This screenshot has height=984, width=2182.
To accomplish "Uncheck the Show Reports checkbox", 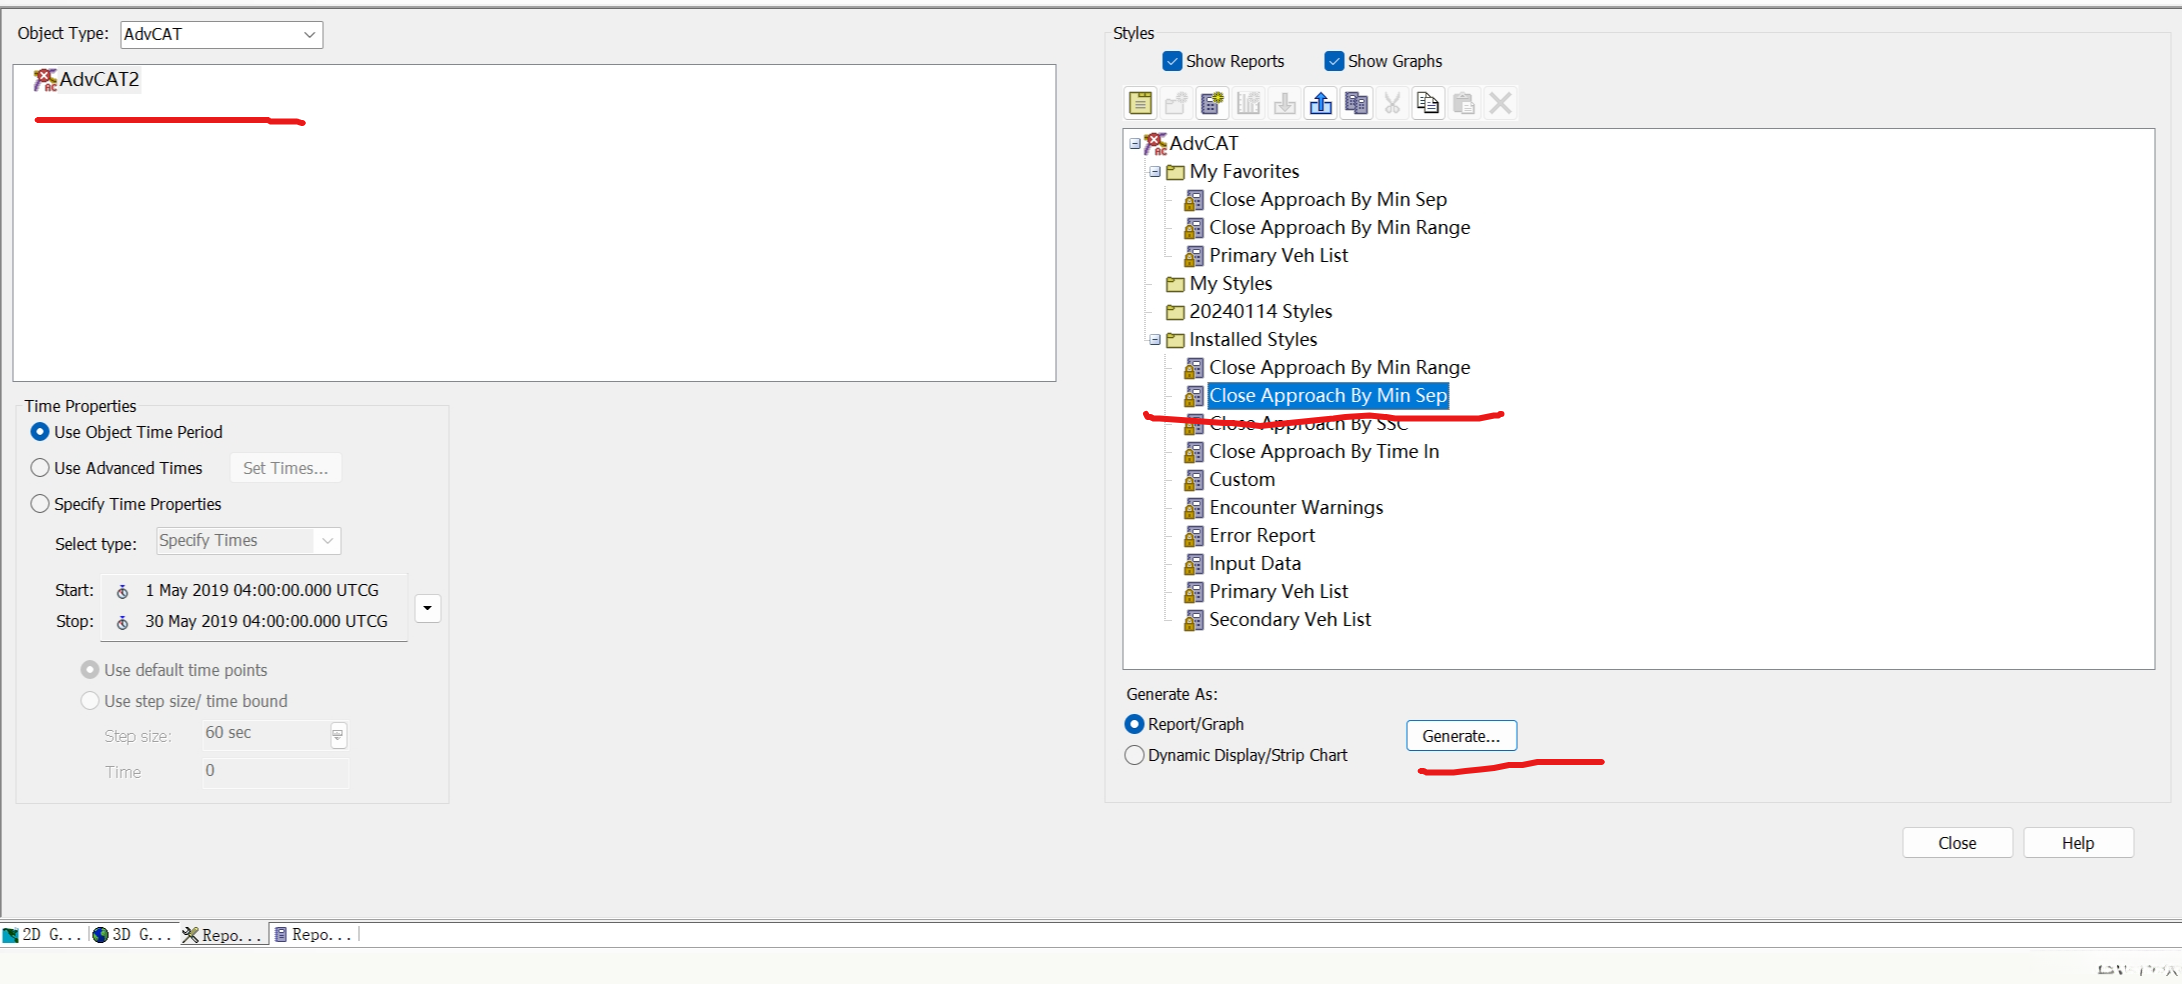I will tap(1172, 61).
